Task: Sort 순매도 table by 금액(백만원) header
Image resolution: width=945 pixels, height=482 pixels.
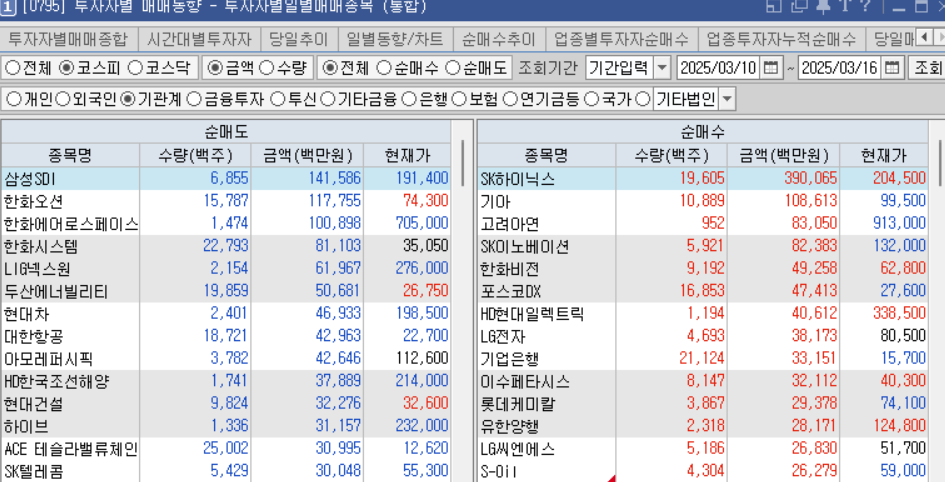Action: tap(307, 156)
